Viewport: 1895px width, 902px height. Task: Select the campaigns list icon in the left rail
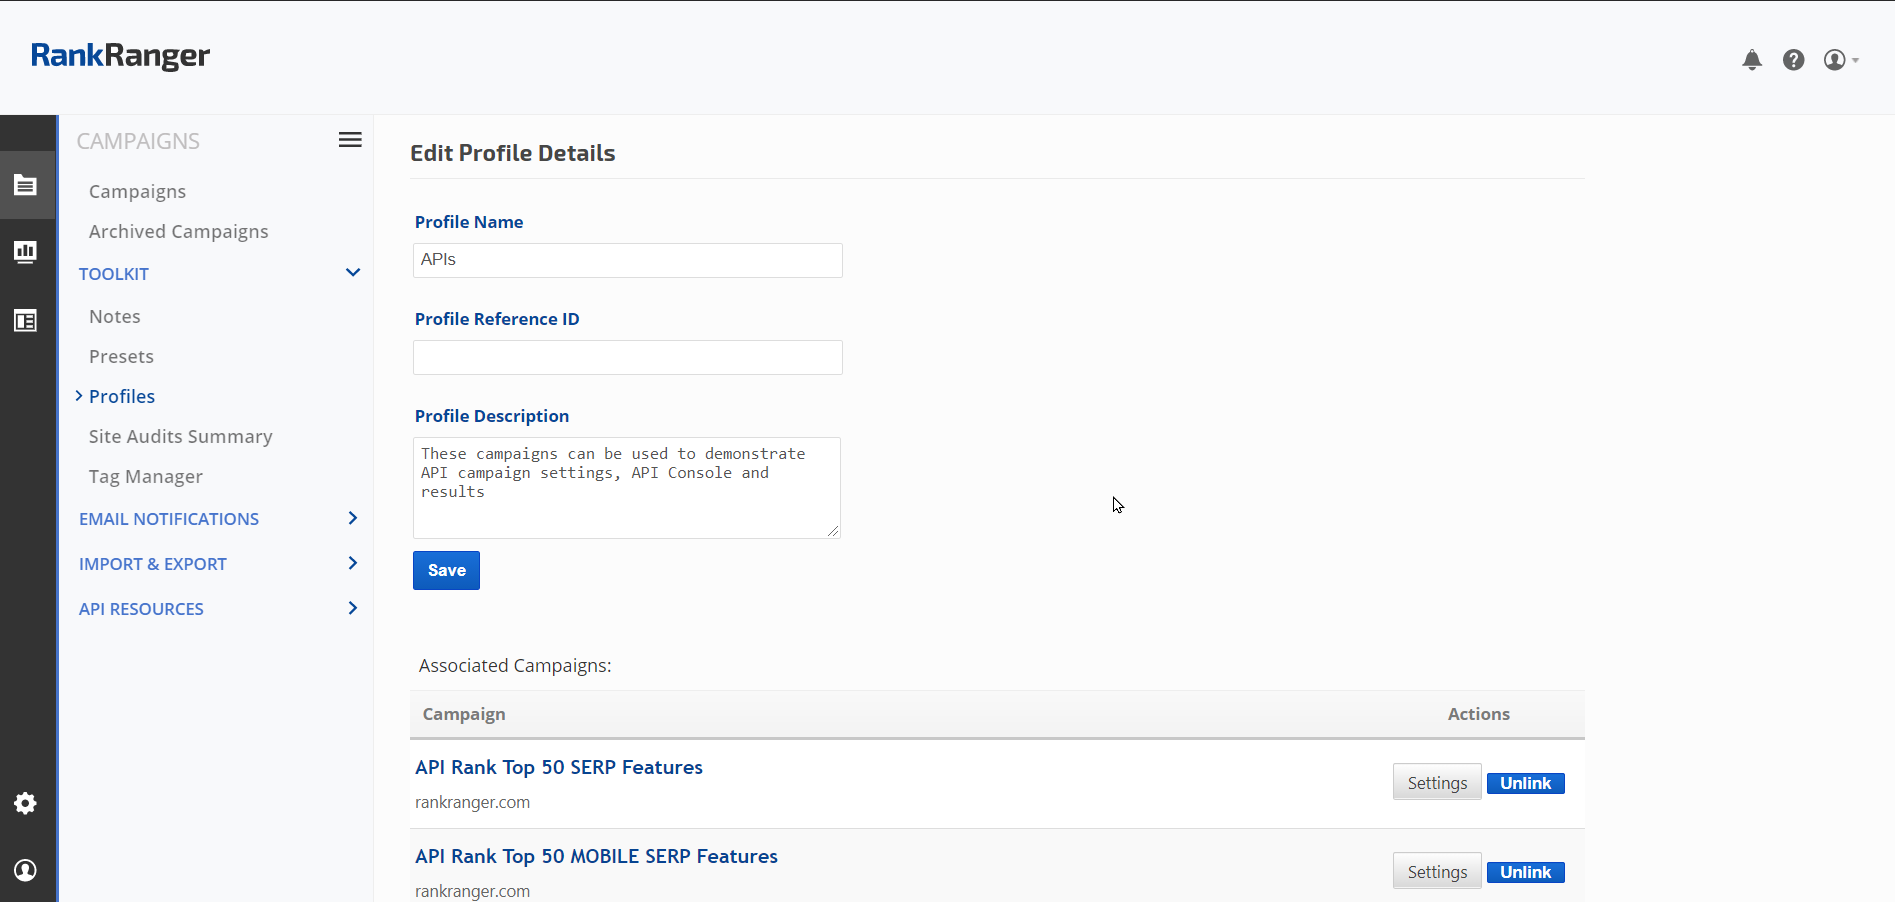coord(26,185)
